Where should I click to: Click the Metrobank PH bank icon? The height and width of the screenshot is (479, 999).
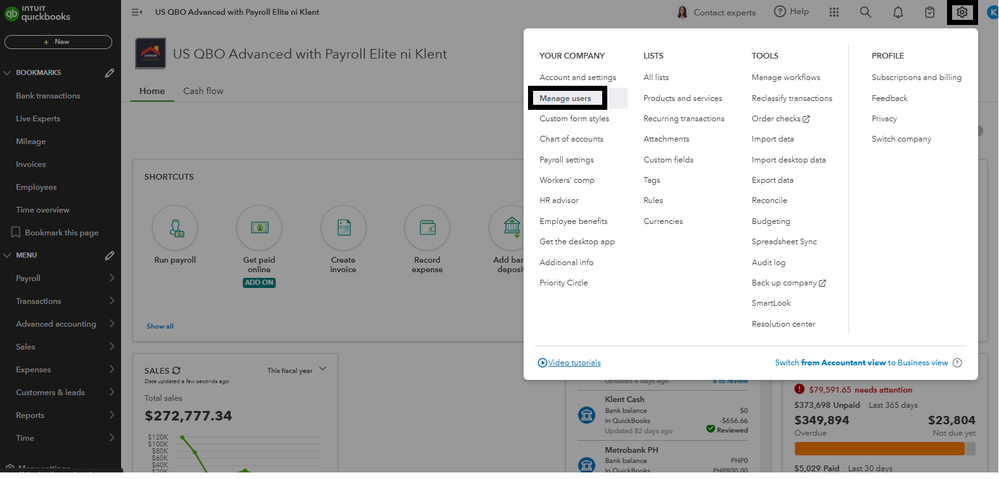586,464
